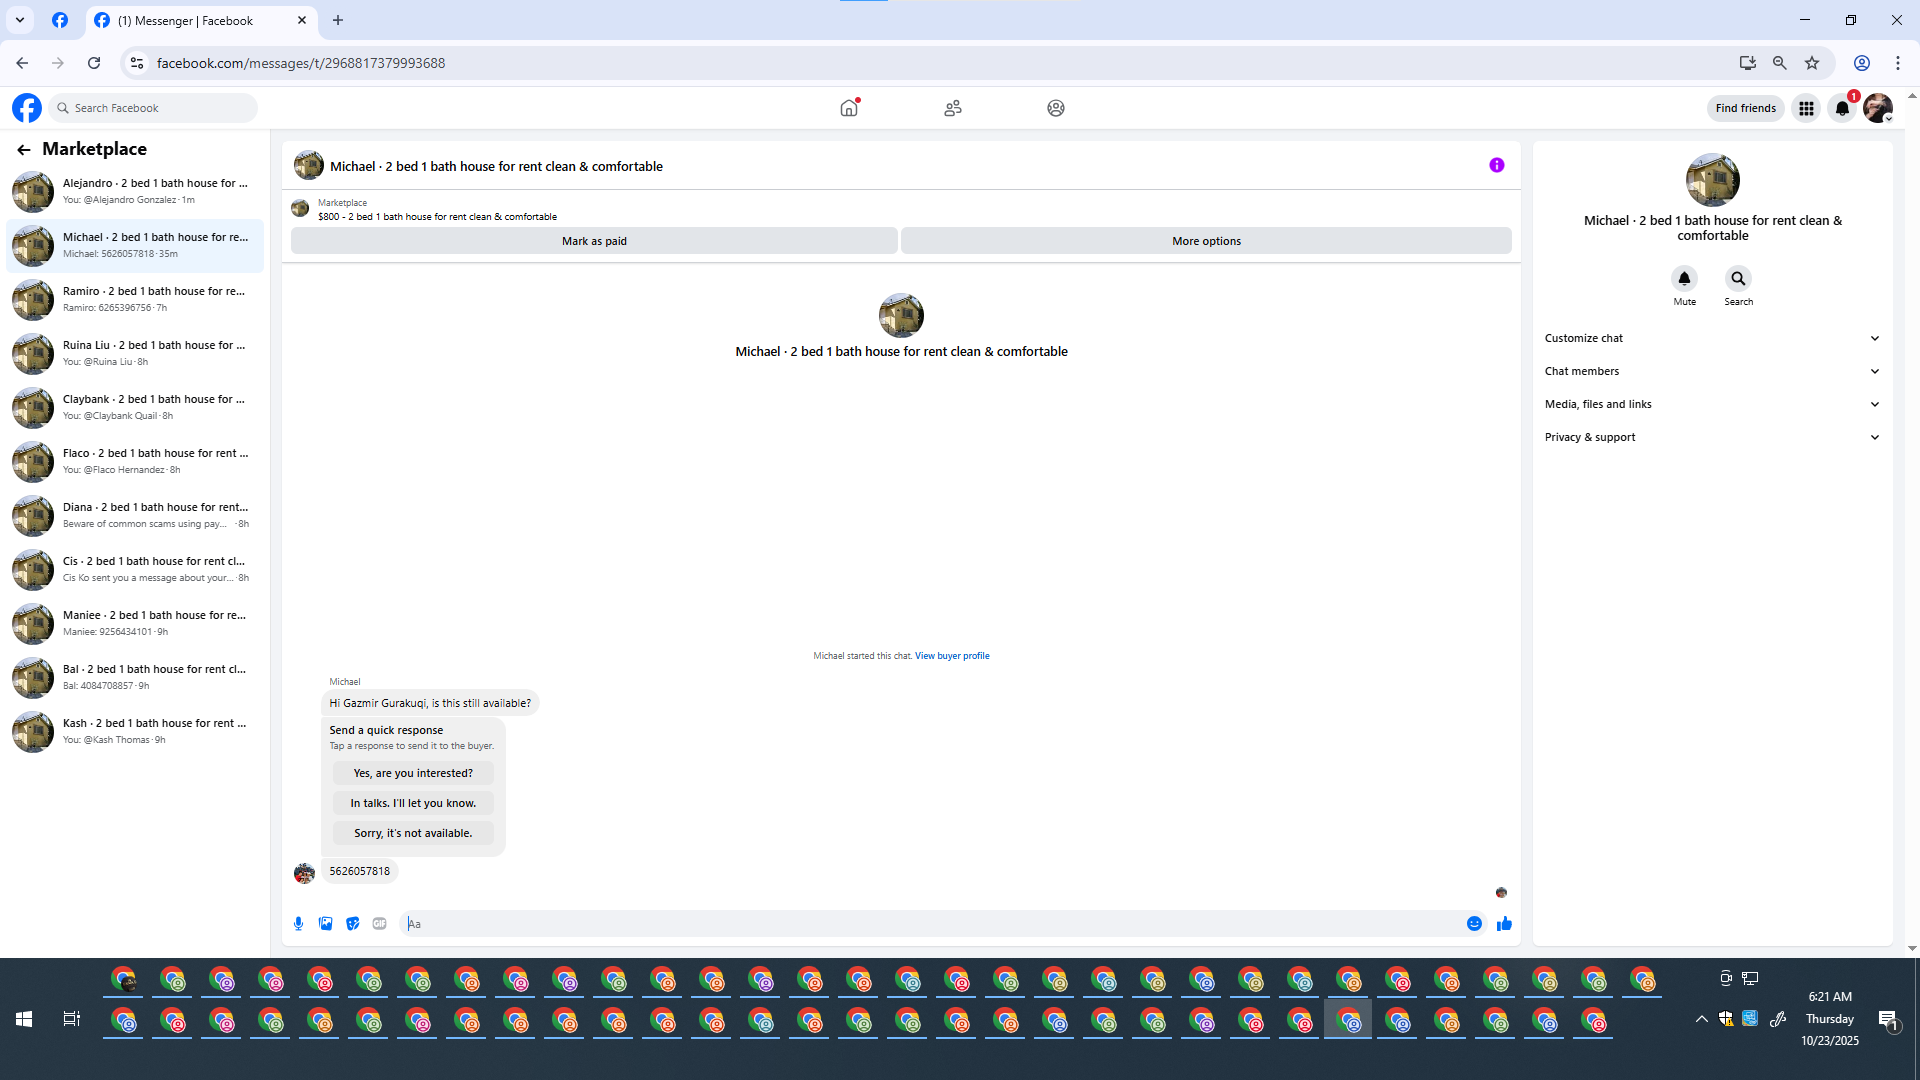Open Ramiro's conversation in Marketplace list
Screen dimensions: 1920x1080
135,299
